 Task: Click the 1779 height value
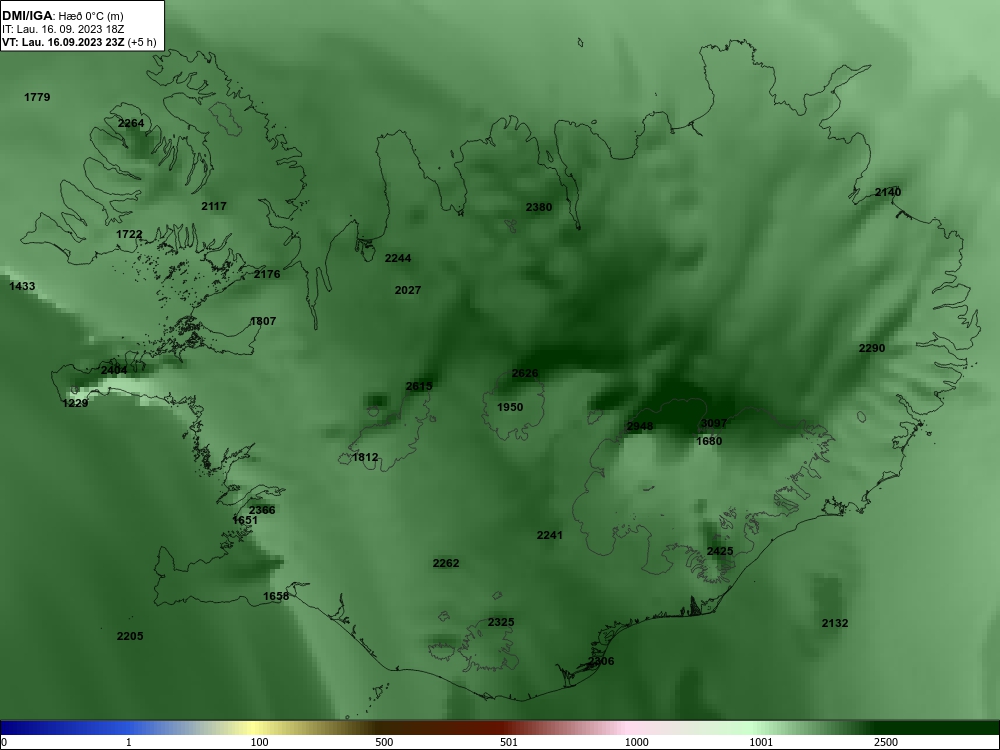click(x=37, y=97)
